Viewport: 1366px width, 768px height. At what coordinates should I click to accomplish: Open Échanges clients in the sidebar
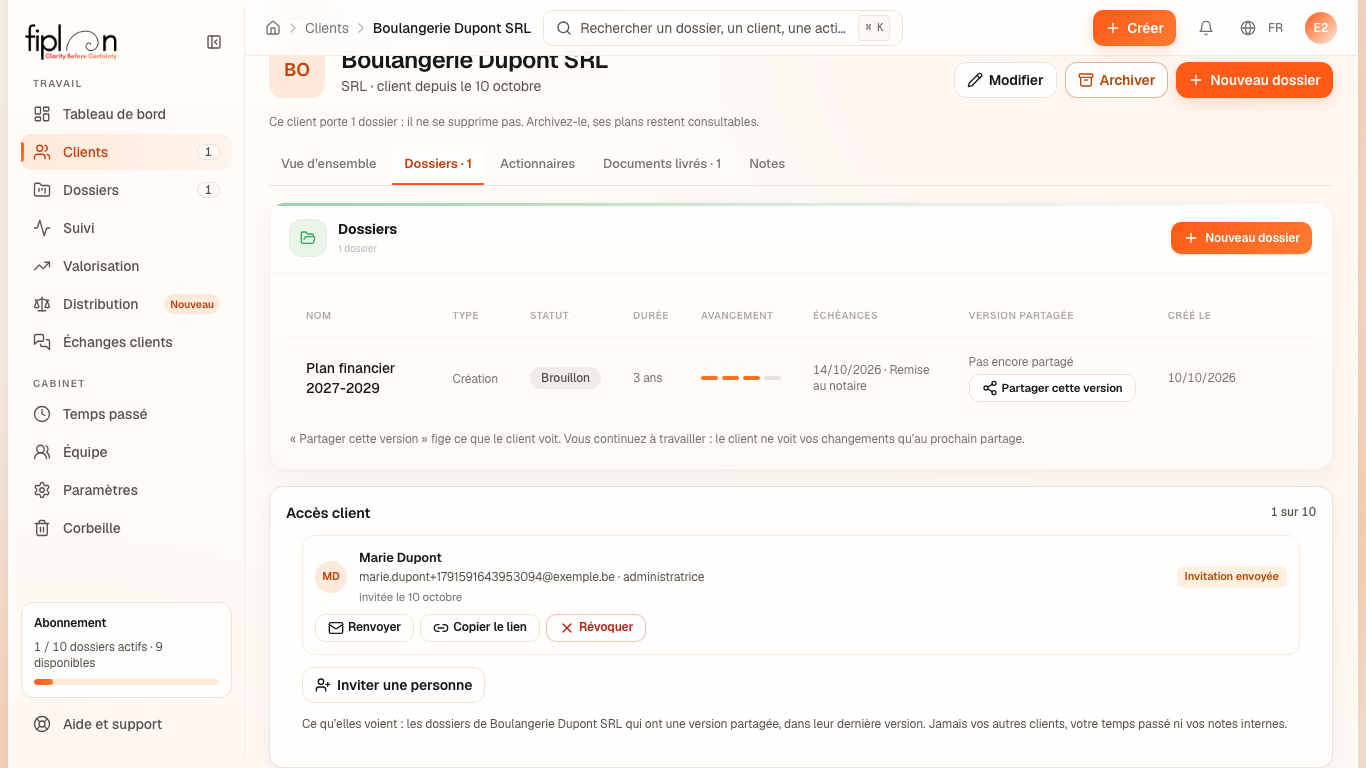[x=126, y=342]
